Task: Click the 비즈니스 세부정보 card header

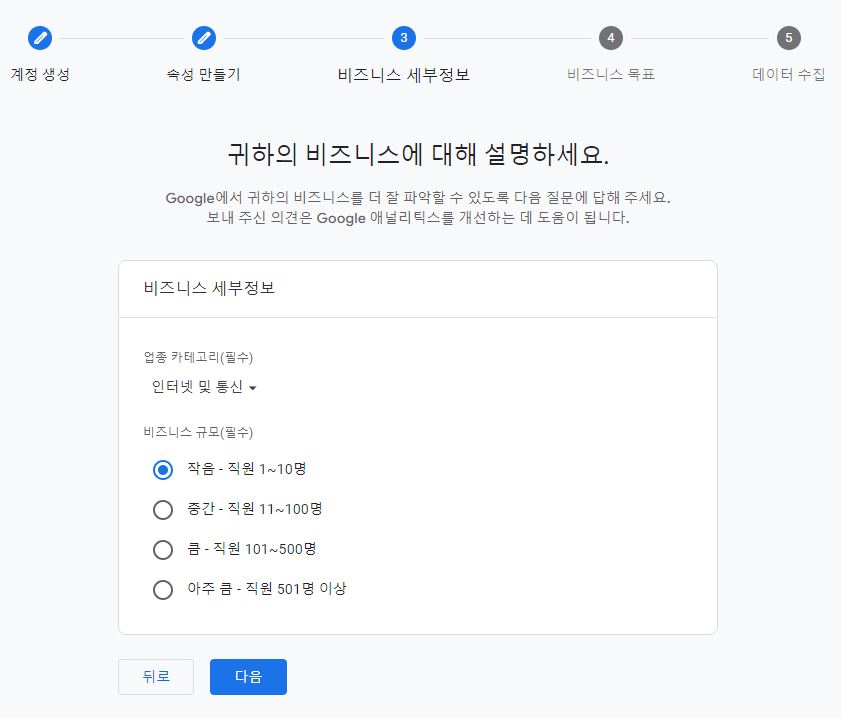Action: point(209,288)
